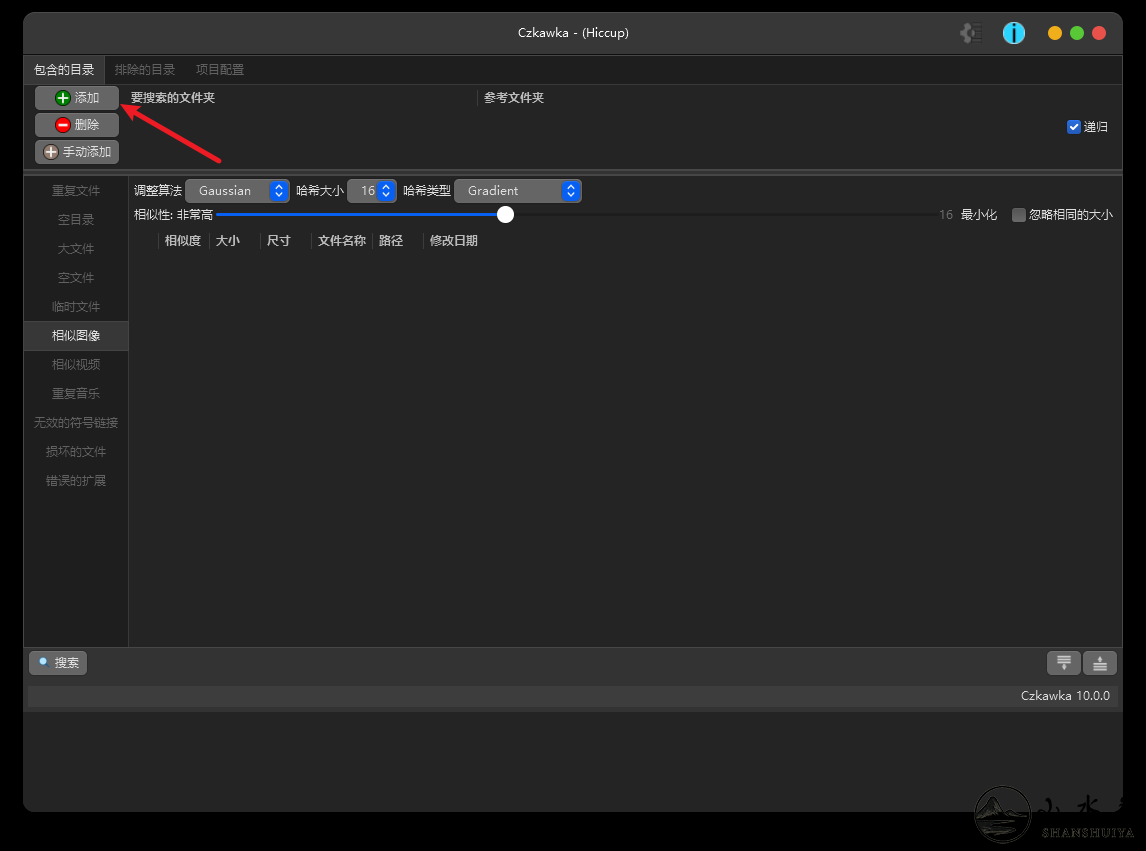This screenshot has height=851, width=1146.
Task: Switch to the 项目配置 tab
Action: (x=220, y=70)
